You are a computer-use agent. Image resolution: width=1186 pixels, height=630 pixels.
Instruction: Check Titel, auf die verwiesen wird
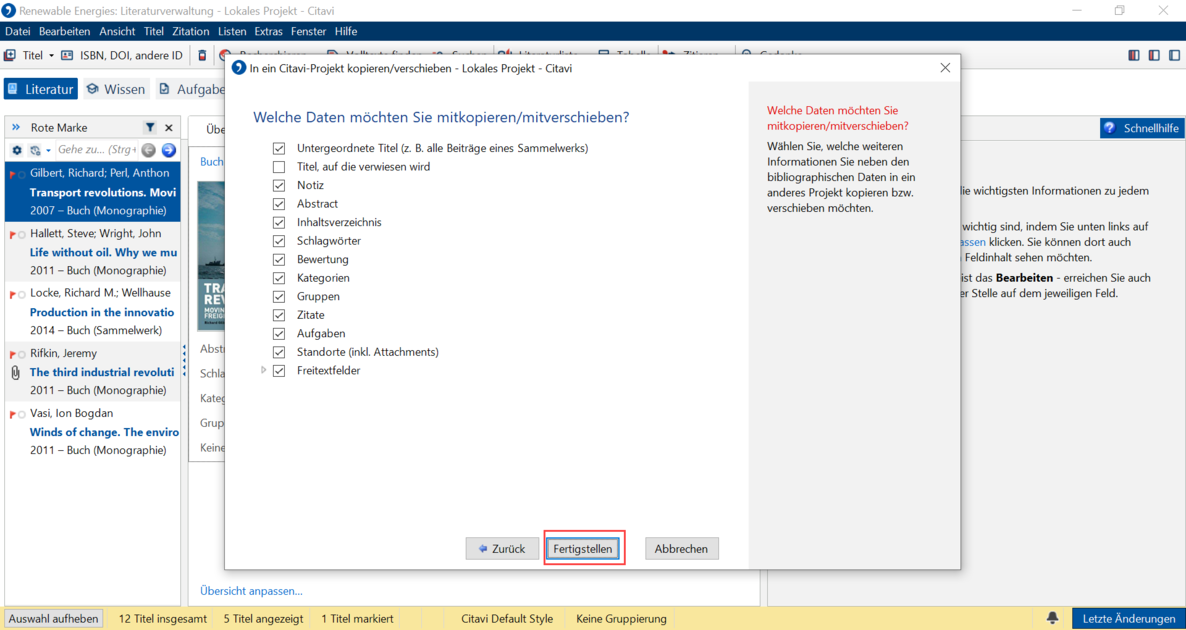coord(279,166)
